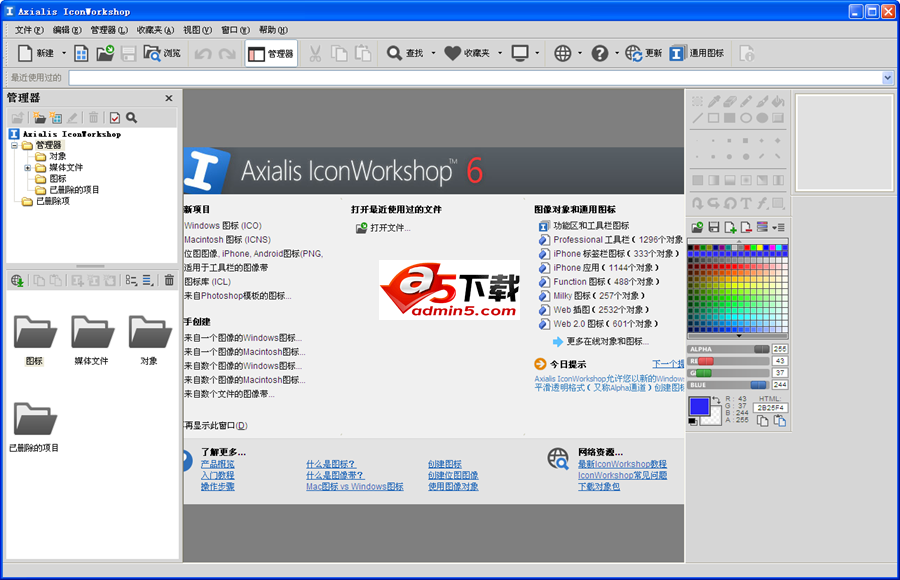This screenshot has width=900, height=580.
Task: Select the 媒体文件 folder thumbnail
Action: [x=92, y=340]
